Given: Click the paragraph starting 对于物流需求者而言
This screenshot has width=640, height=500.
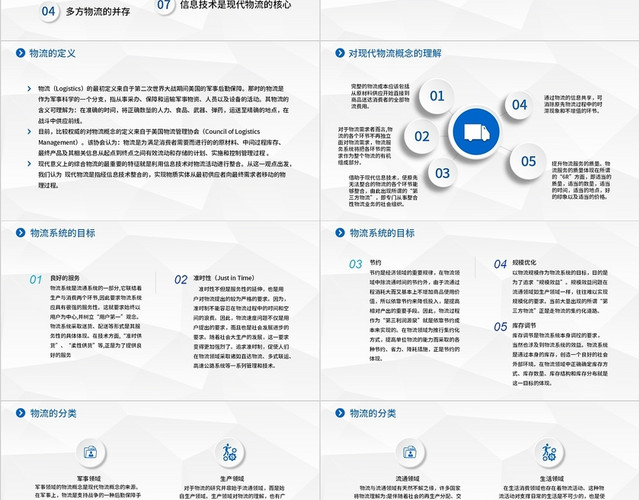Looking at the screenshot, I should click(x=365, y=146).
